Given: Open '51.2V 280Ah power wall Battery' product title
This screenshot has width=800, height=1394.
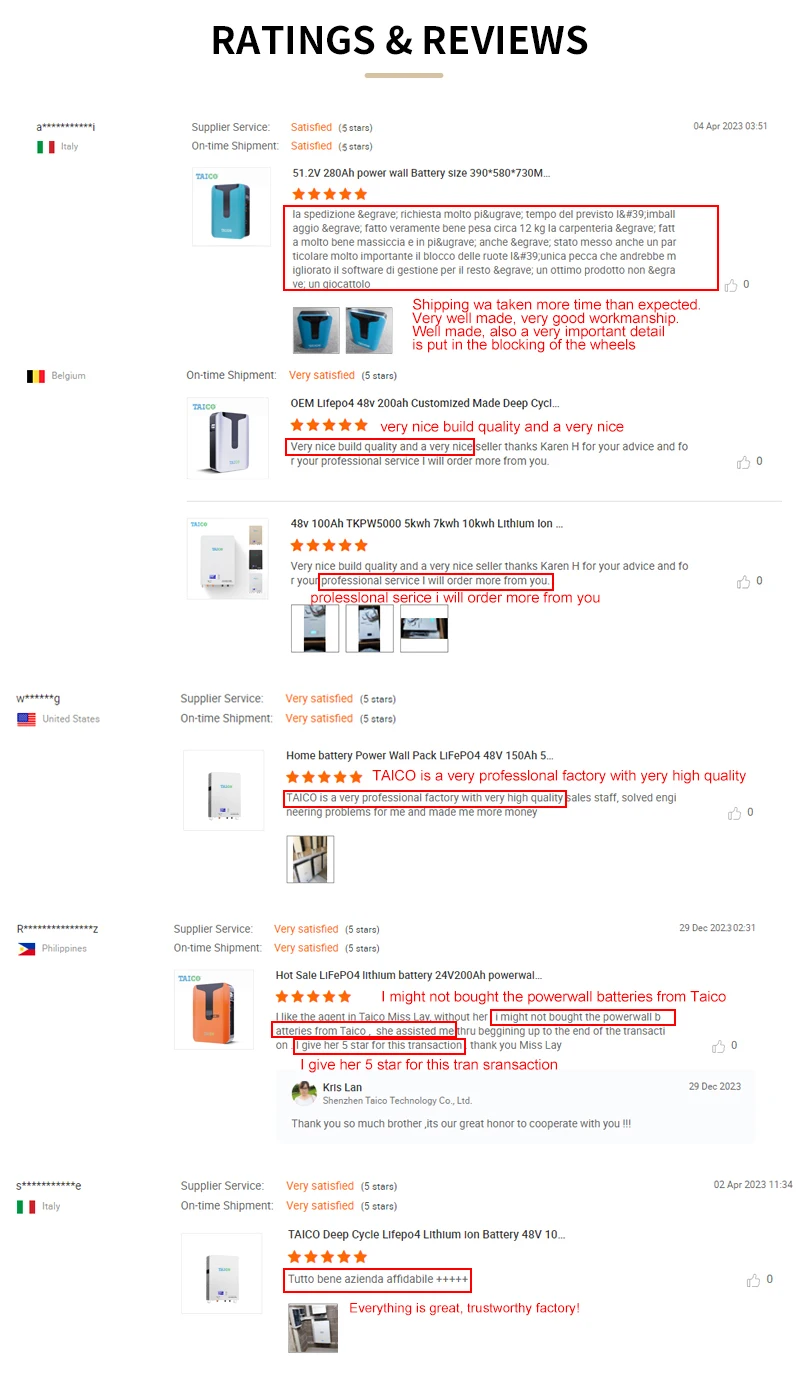Looking at the screenshot, I should 421,173.
